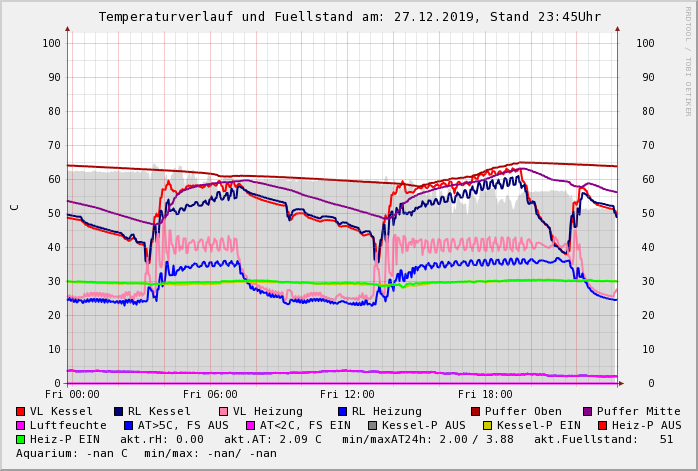This screenshot has height=471, width=698.
Task: Click the 'Fri 12:00' time axis label
Action: (347, 394)
